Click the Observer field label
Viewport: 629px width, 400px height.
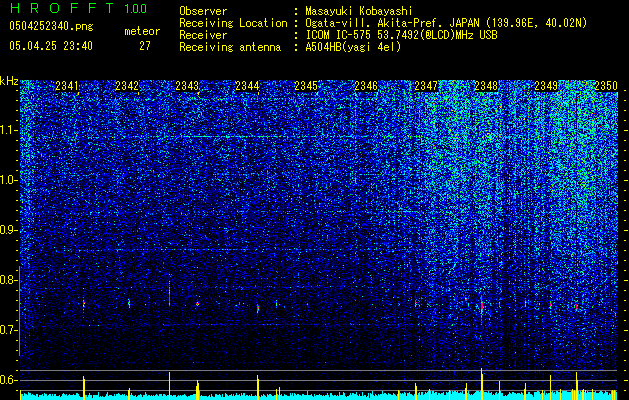click(x=203, y=11)
